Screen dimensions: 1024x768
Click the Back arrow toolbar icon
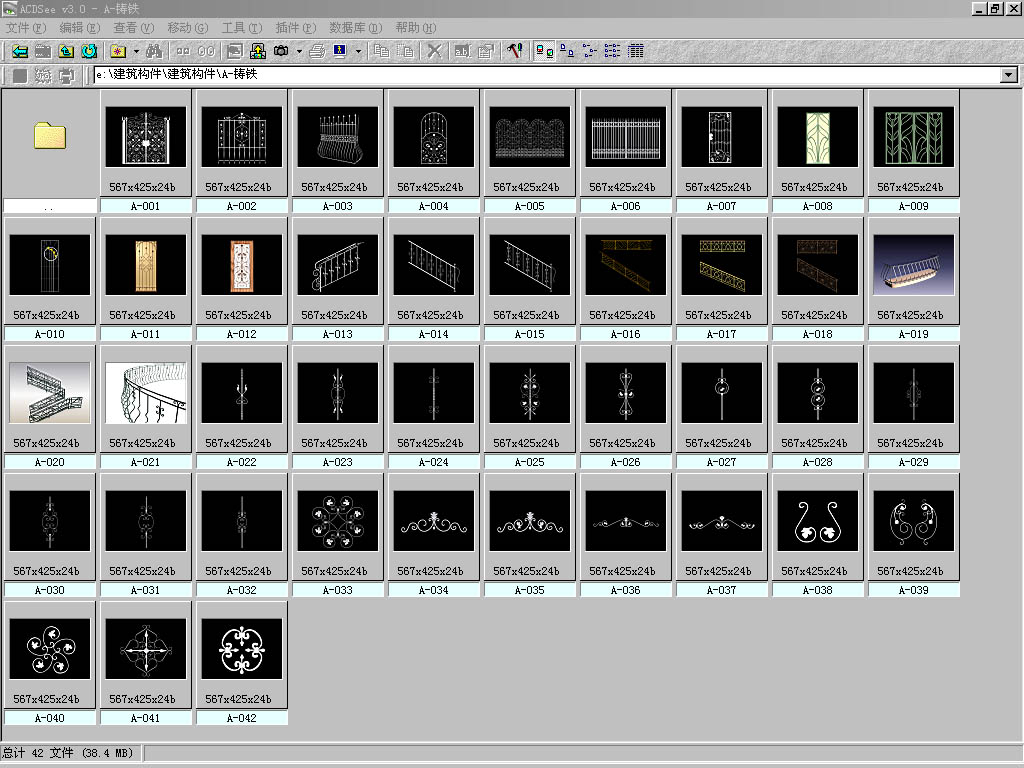click(x=19, y=50)
